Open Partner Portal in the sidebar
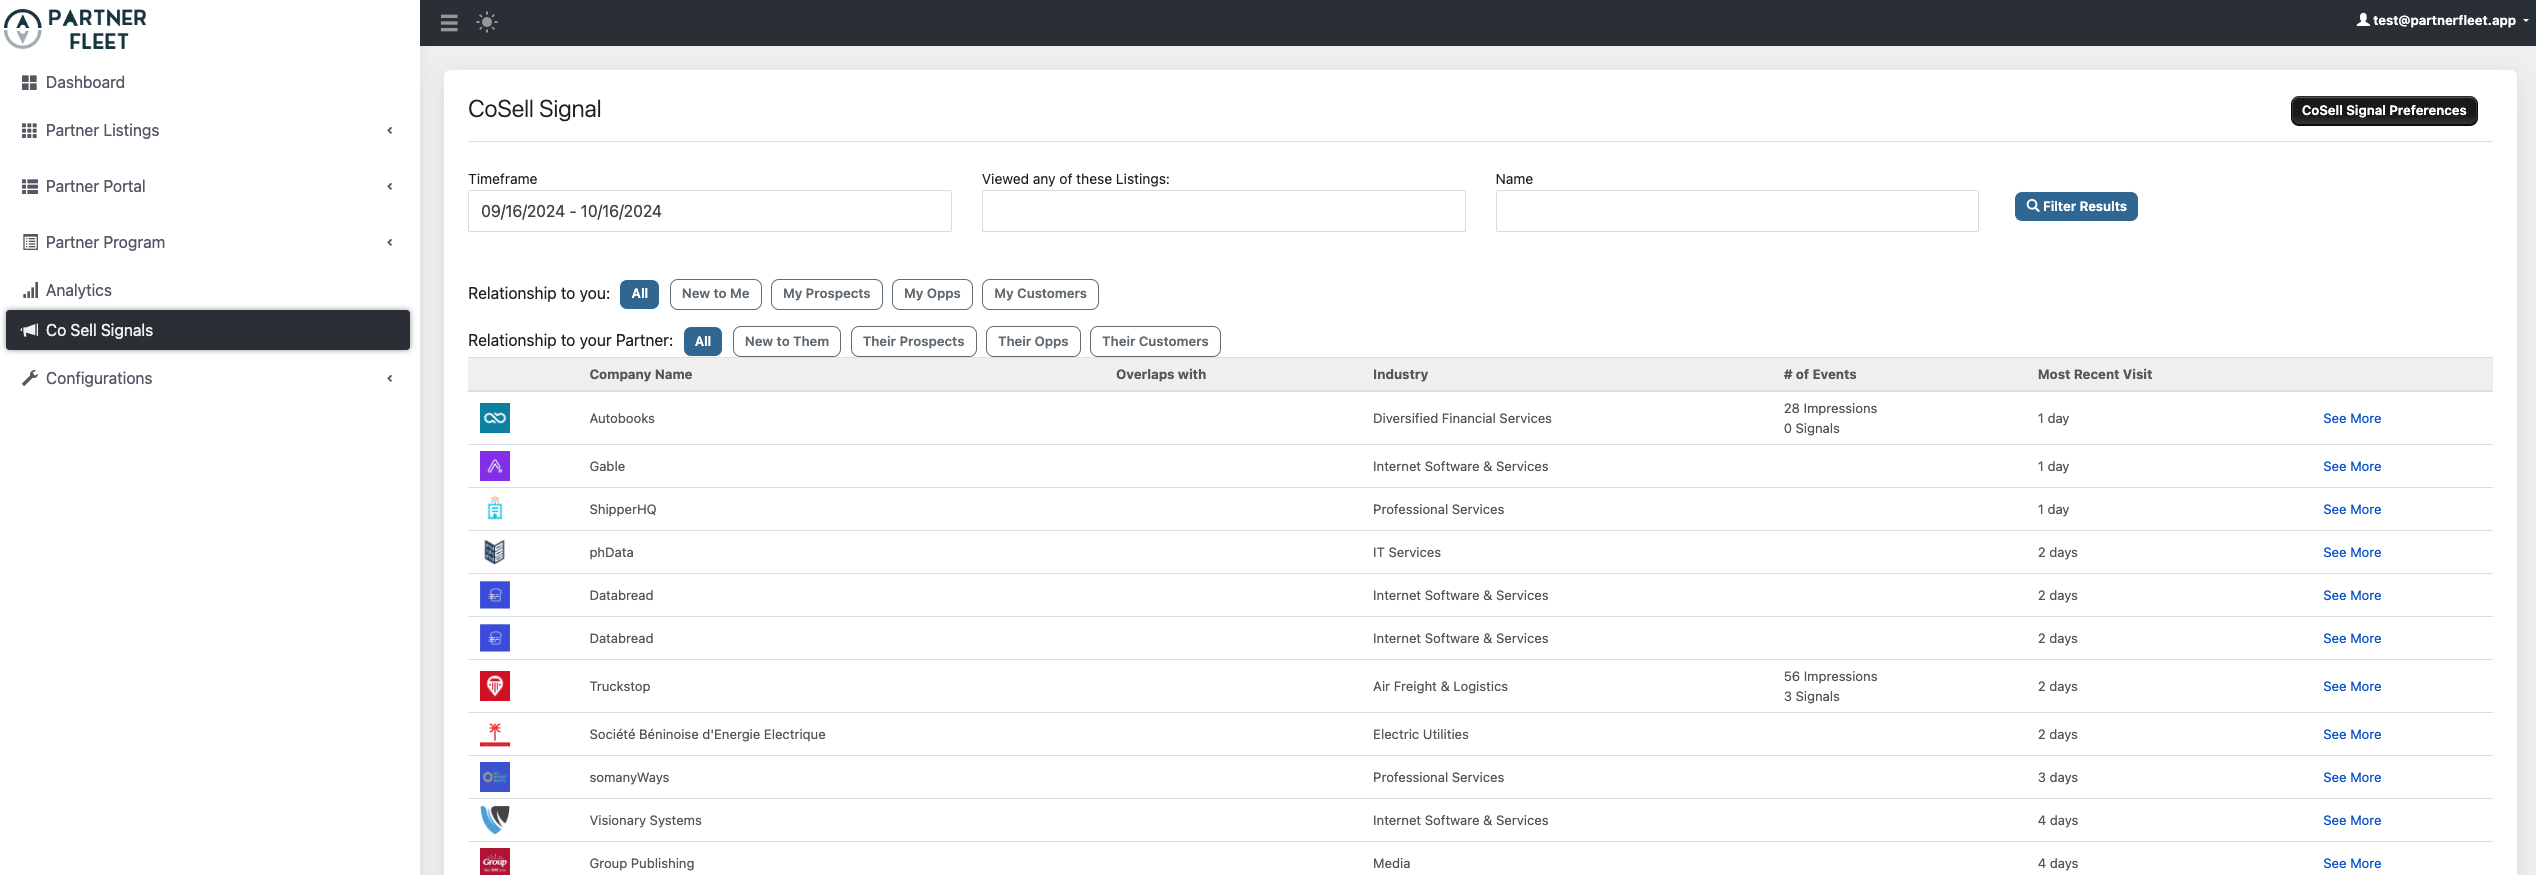Screen dimensions: 2536x875 click(208, 186)
